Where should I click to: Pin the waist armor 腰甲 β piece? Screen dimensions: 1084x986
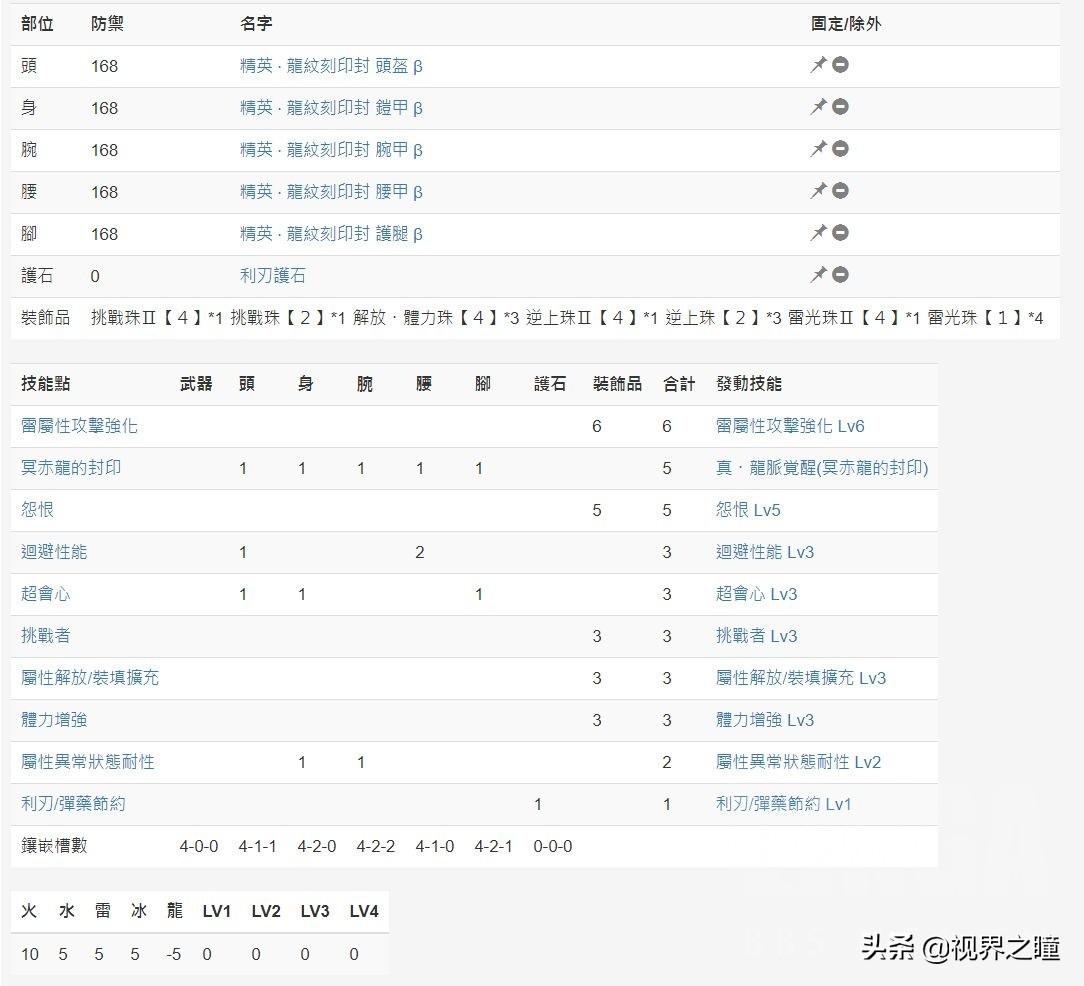818,191
